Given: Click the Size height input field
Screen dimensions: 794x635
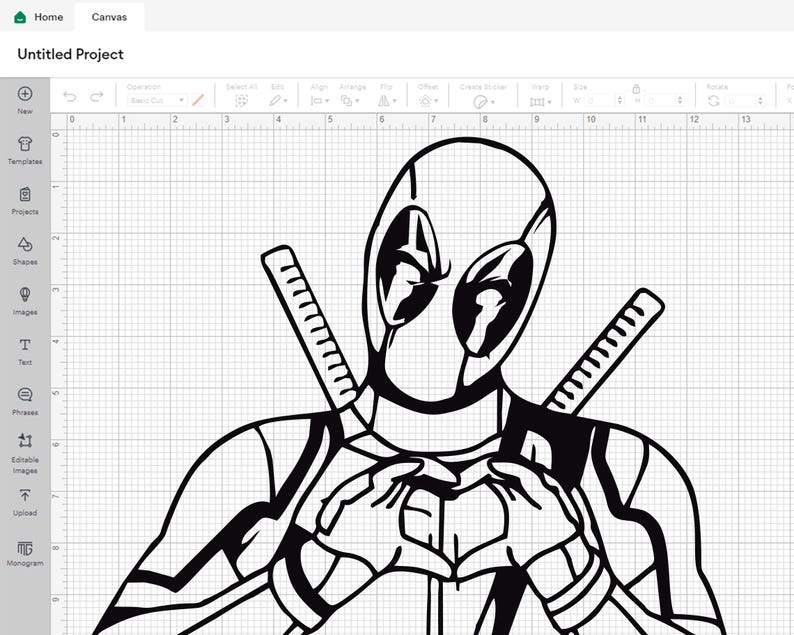Looking at the screenshot, I should pyautogui.click(x=660, y=100).
